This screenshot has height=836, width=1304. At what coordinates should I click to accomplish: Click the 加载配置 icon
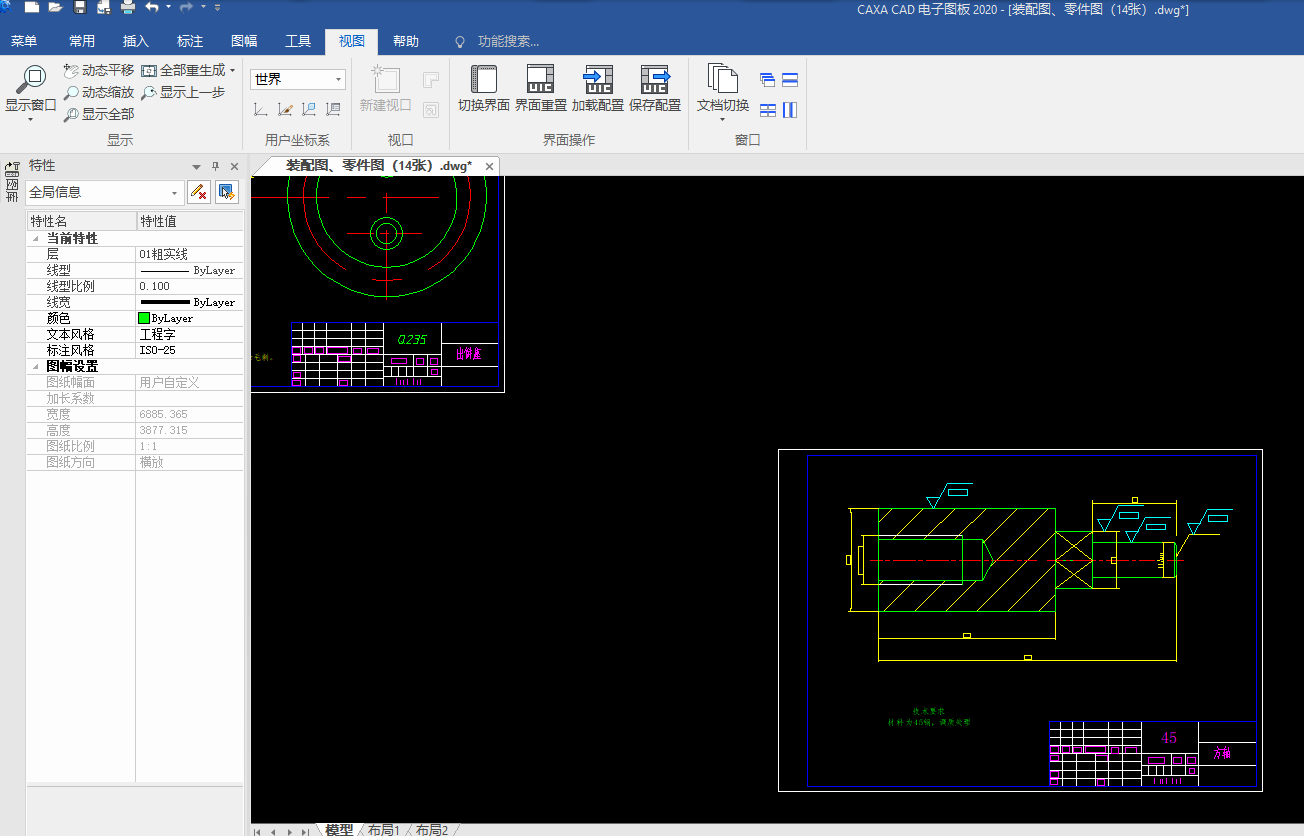(x=598, y=80)
